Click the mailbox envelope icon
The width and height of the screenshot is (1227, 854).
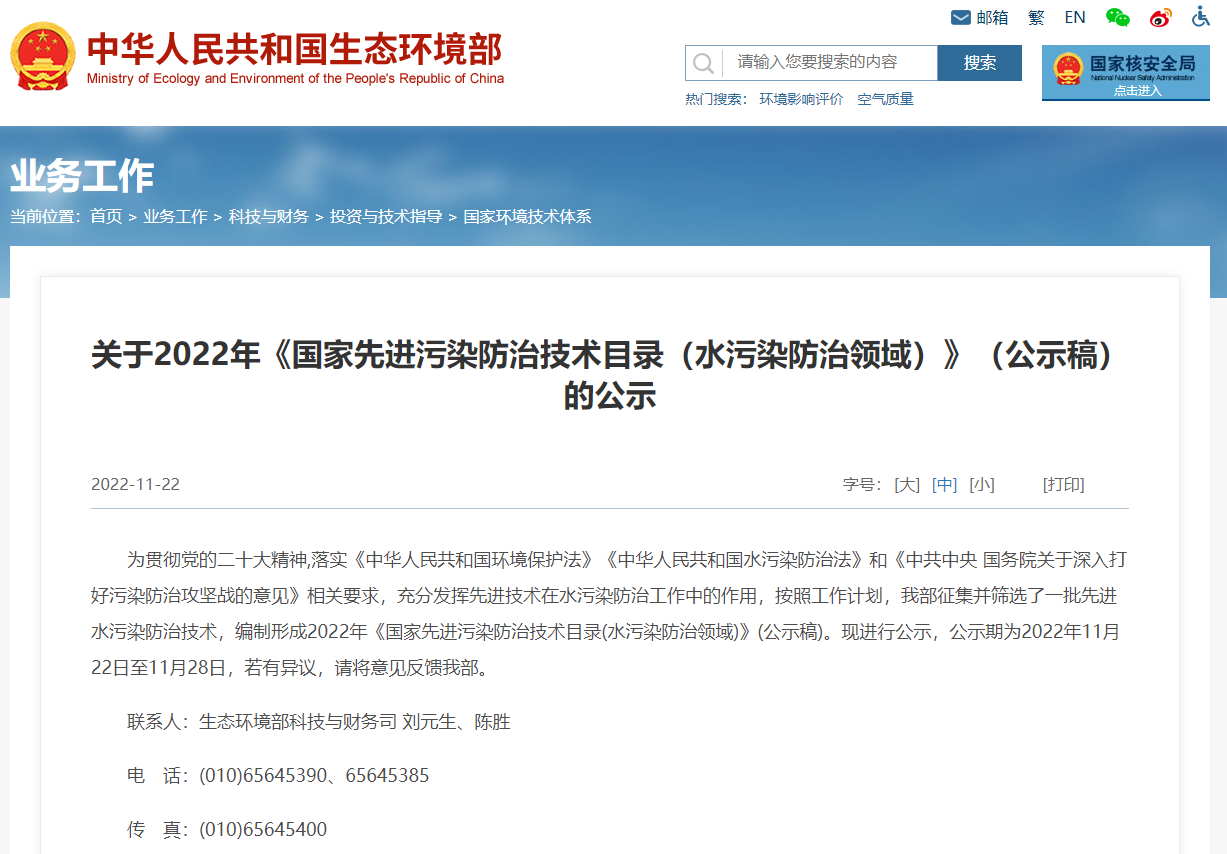coord(960,18)
